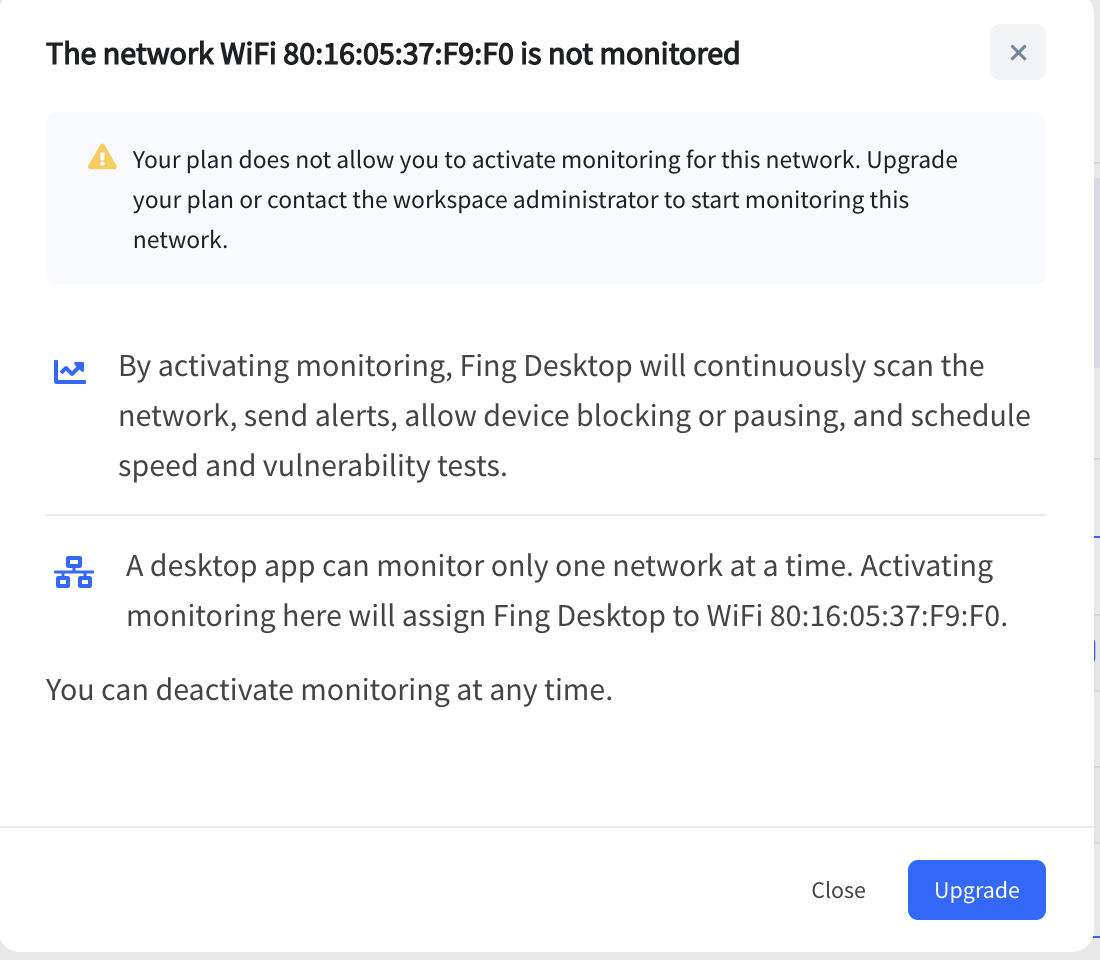Click the divider line between the two paragraphs

[x=545, y=515]
